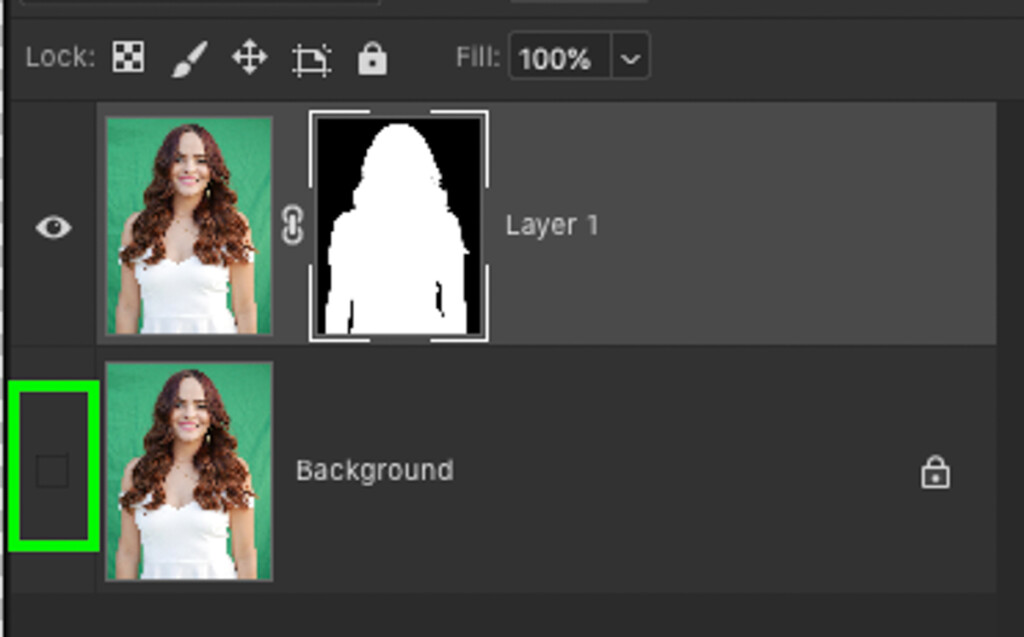The width and height of the screenshot is (1024, 637).
Task: Select the Layer 1 mask thumbnail
Action: click(398, 226)
